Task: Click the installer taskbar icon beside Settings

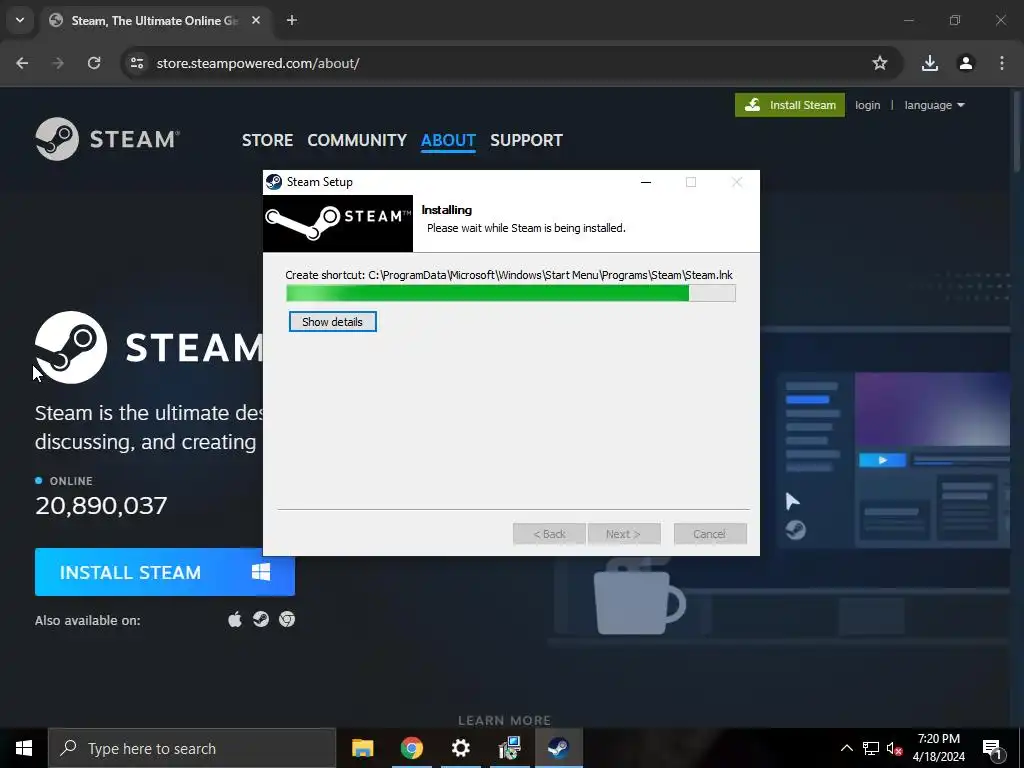Action: [x=509, y=748]
